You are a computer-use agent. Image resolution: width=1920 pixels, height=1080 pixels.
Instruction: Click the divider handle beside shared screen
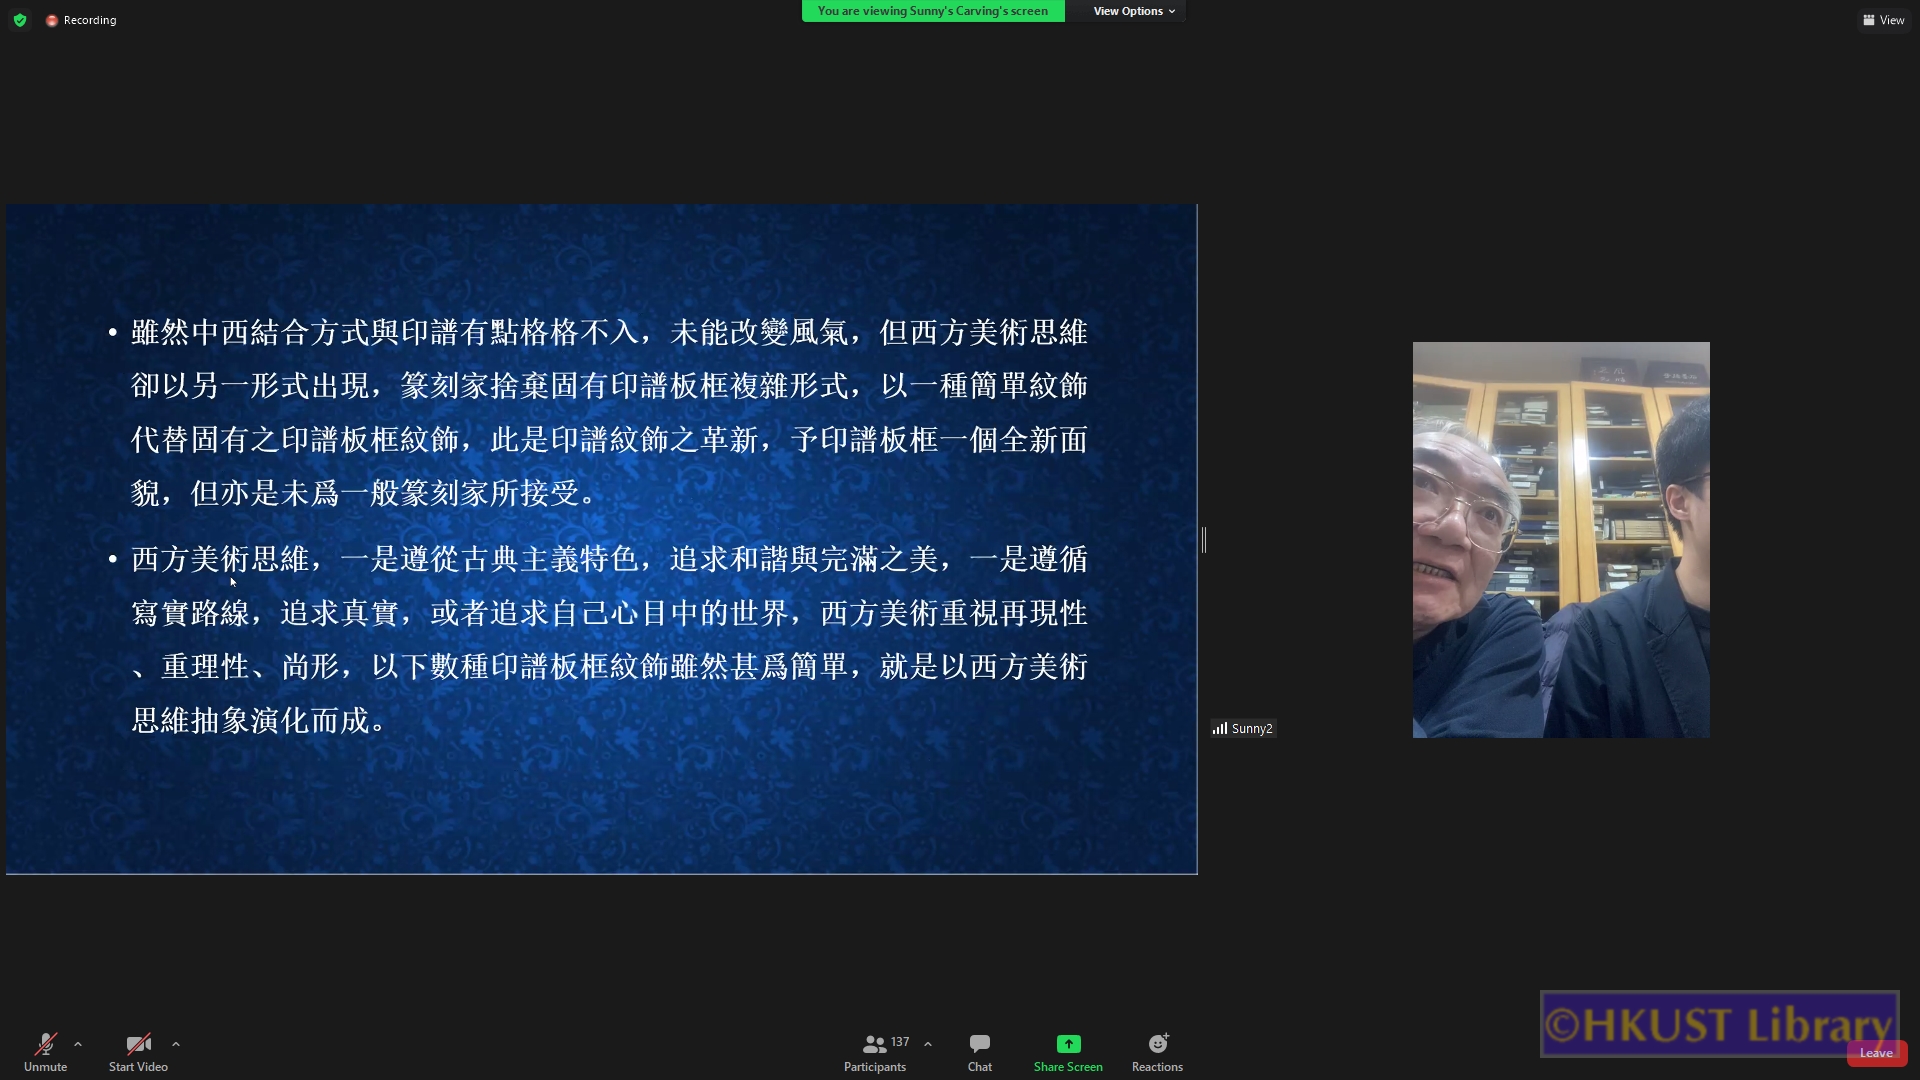1204,540
